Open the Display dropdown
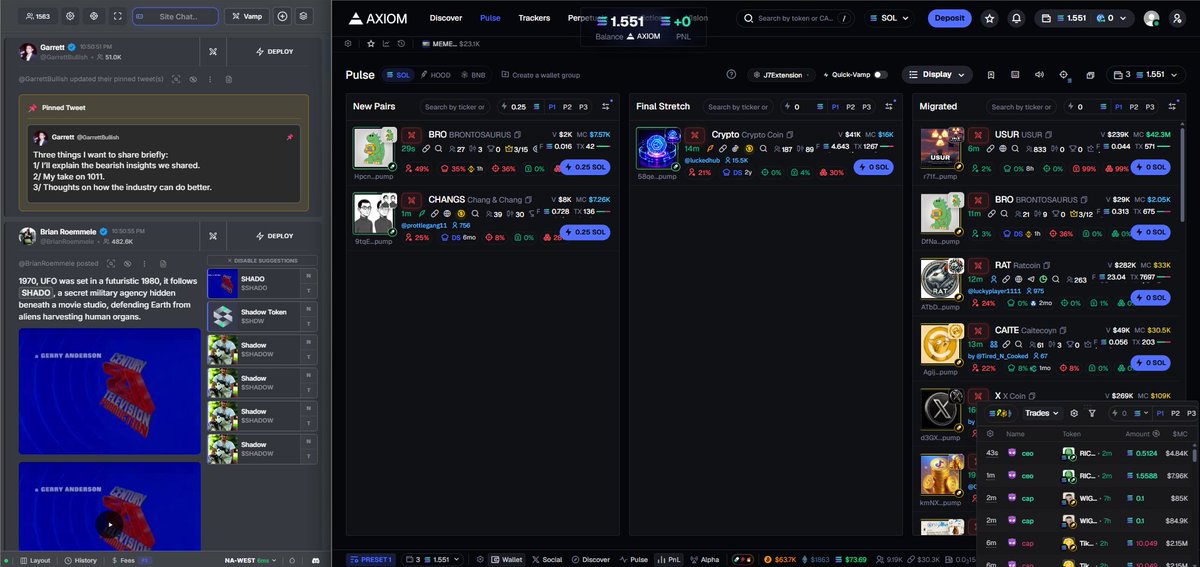 [937, 75]
